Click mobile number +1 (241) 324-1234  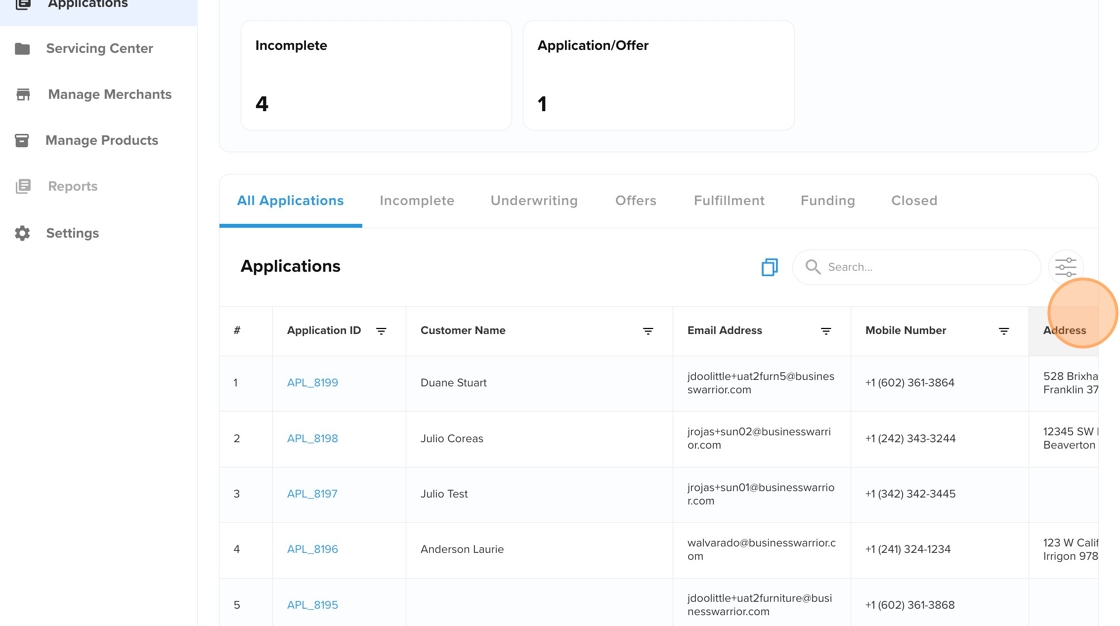point(908,550)
